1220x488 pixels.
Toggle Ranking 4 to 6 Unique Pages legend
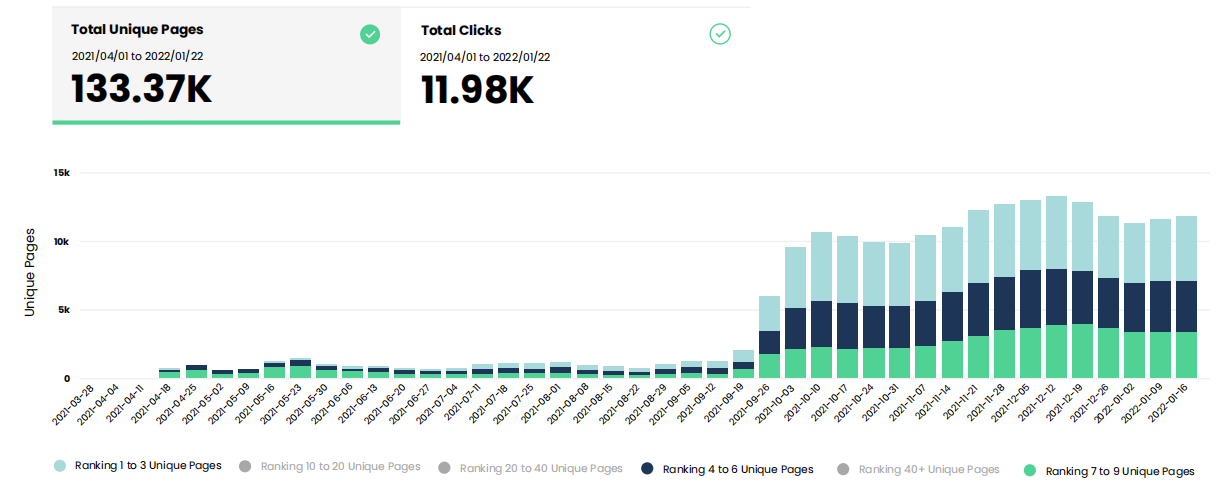coord(727,468)
